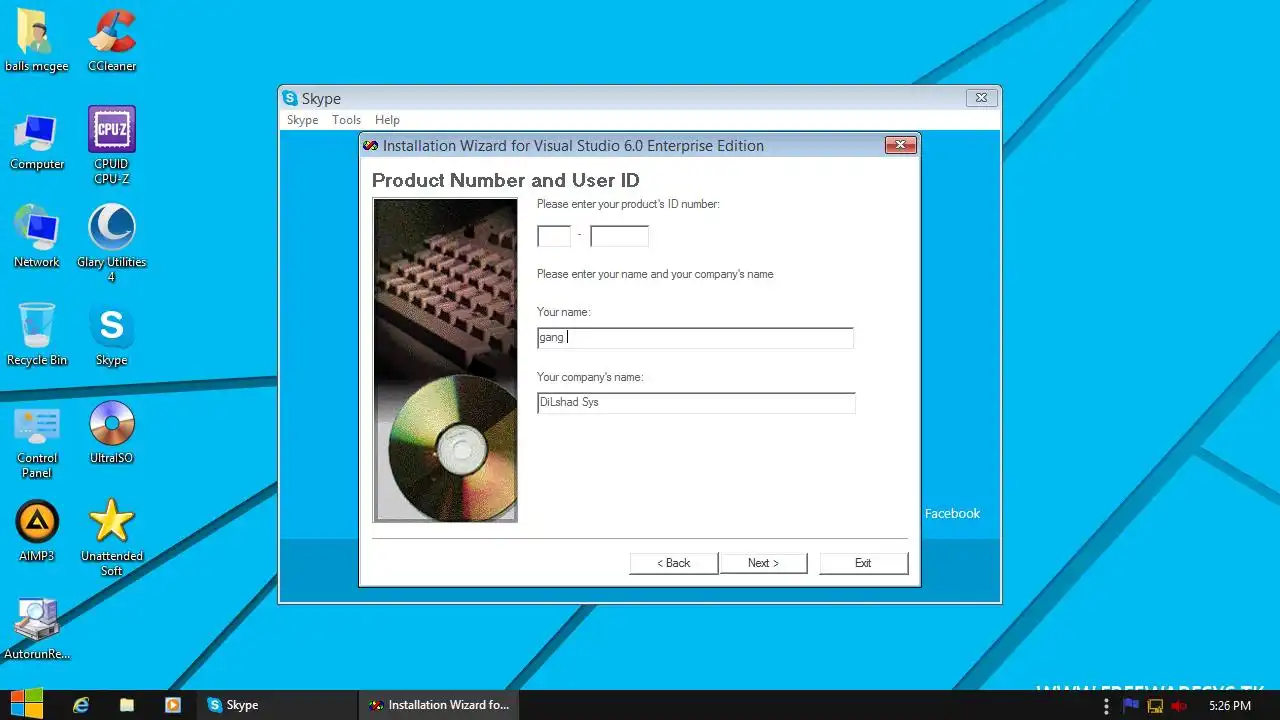The width and height of the screenshot is (1280, 720).
Task: Open the AIMP3 desktop icon
Action: coord(37,530)
